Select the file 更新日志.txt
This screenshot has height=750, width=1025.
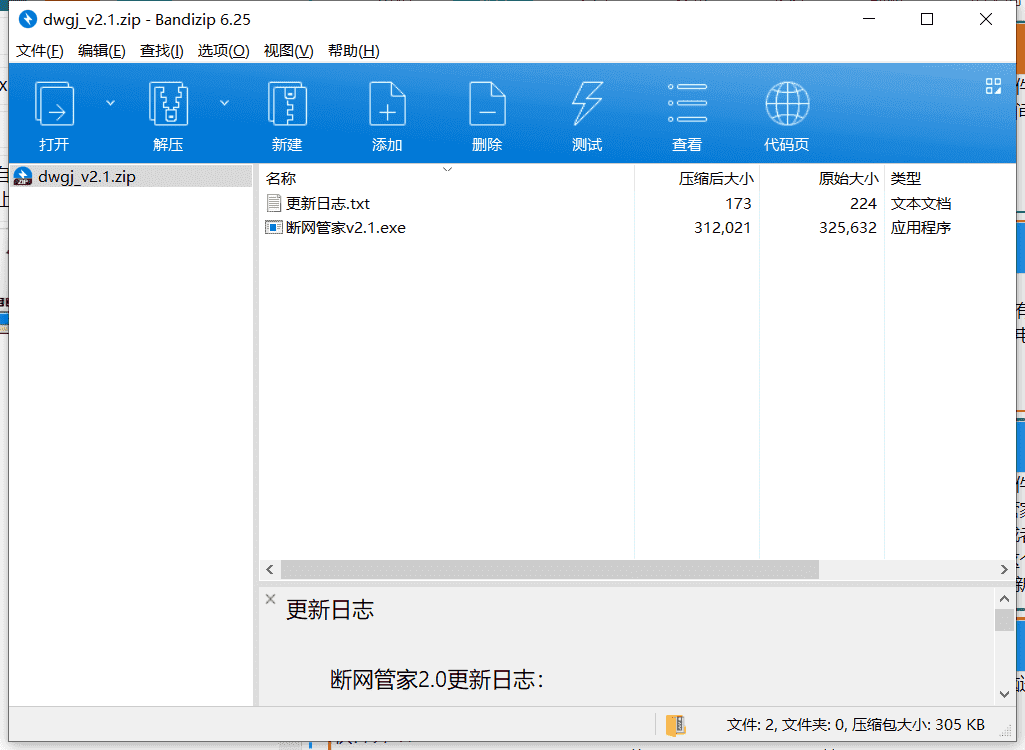point(328,203)
